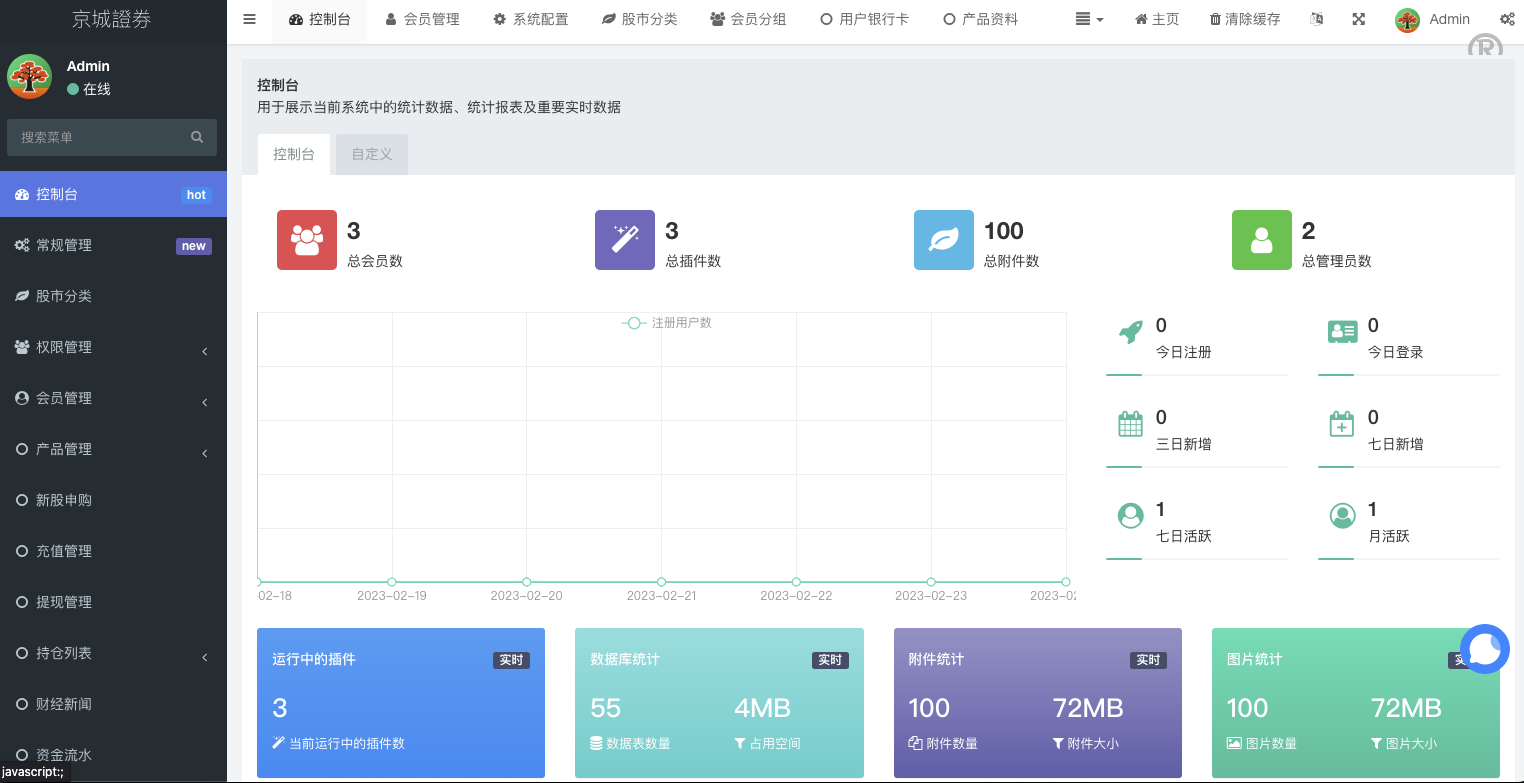The height and width of the screenshot is (783, 1524).
Task: Click the language switch icon in top bar
Action: click(1317, 19)
